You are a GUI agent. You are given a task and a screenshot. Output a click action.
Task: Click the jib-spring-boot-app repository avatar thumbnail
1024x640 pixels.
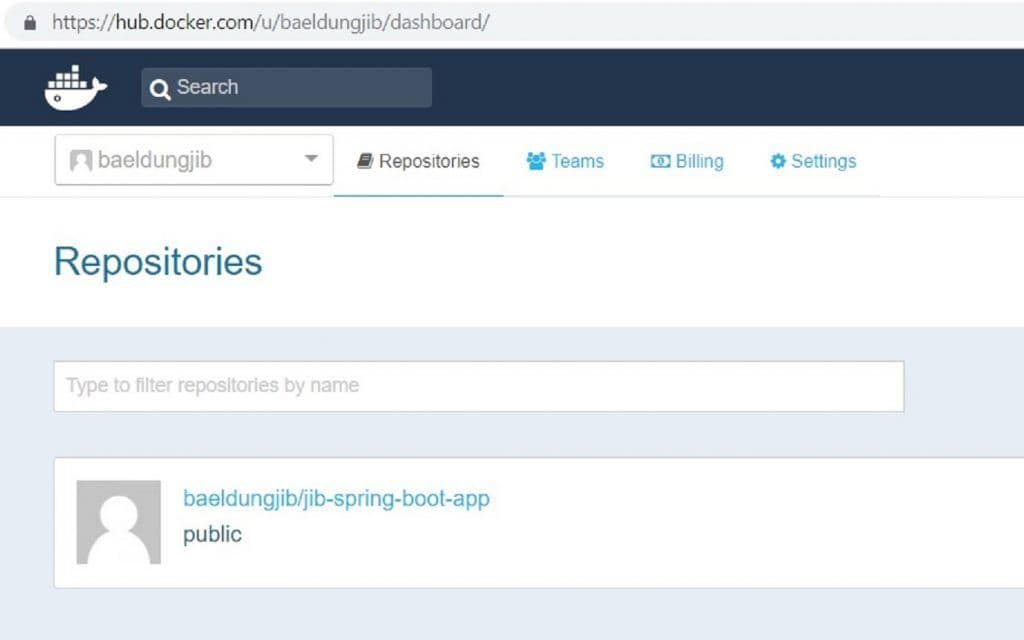pyautogui.click(x=118, y=522)
